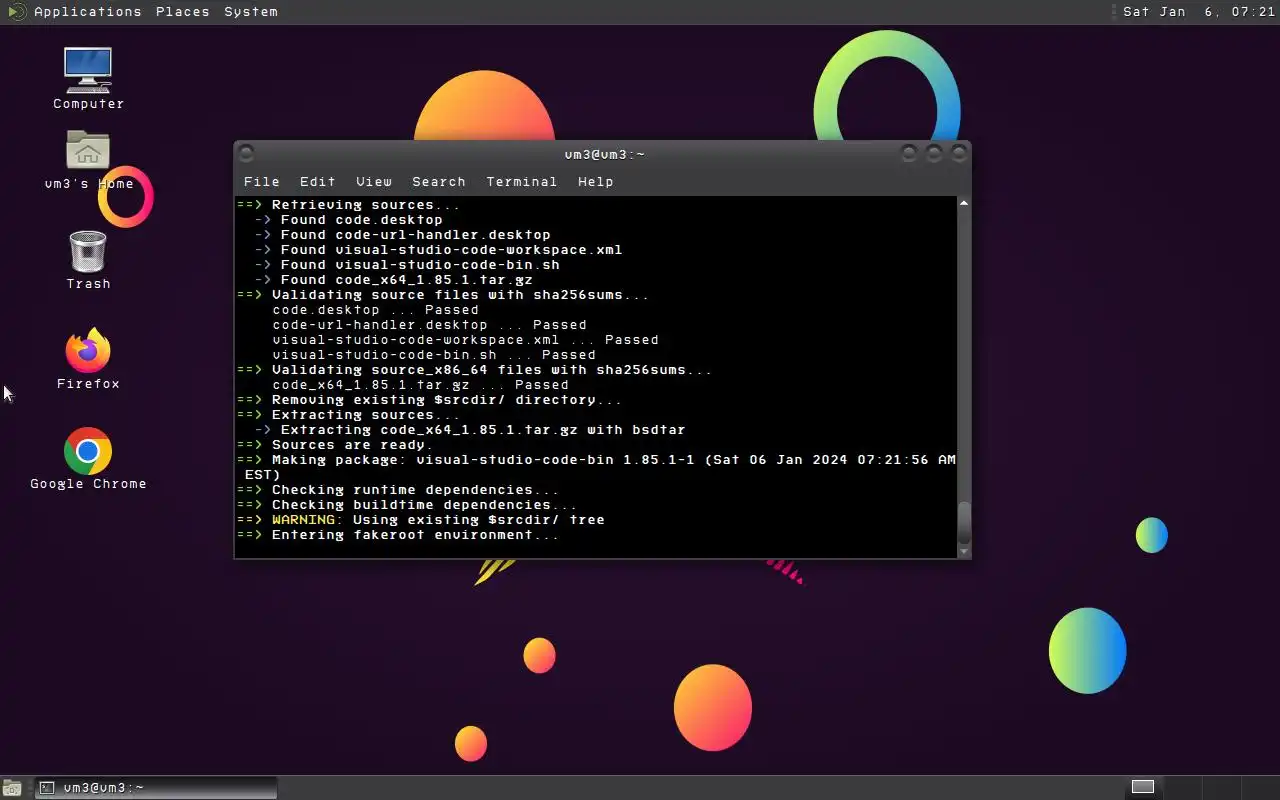Close the terminal window
The image size is (1280, 800).
click(x=959, y=153)
